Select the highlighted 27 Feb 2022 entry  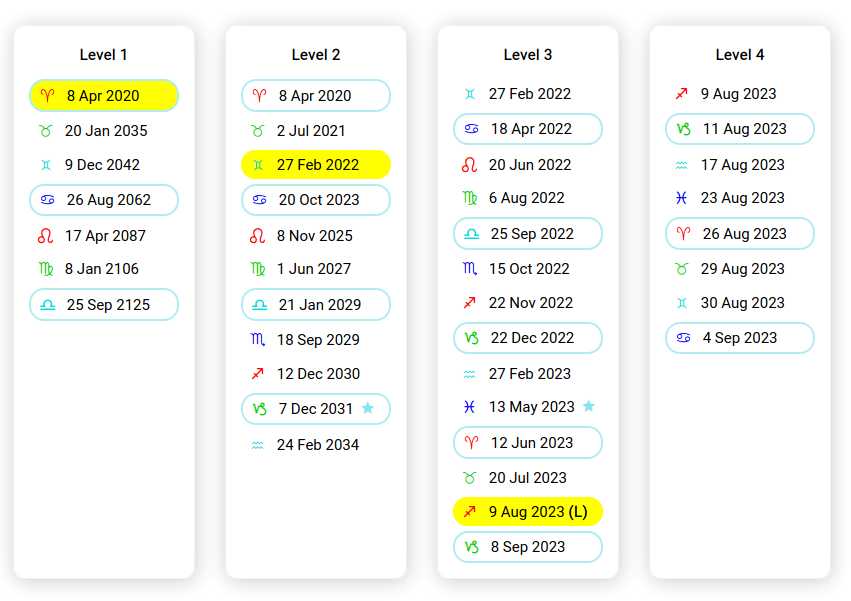(316, 165)
